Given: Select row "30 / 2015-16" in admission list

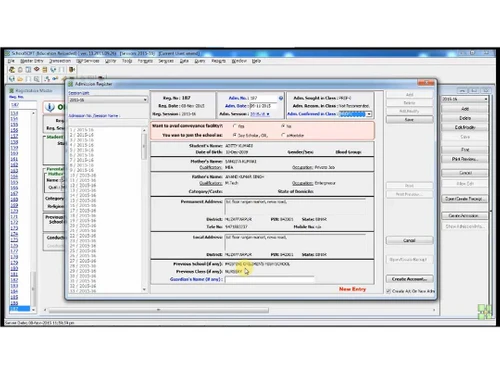Looking at the screenshot, I should point(83,276).
